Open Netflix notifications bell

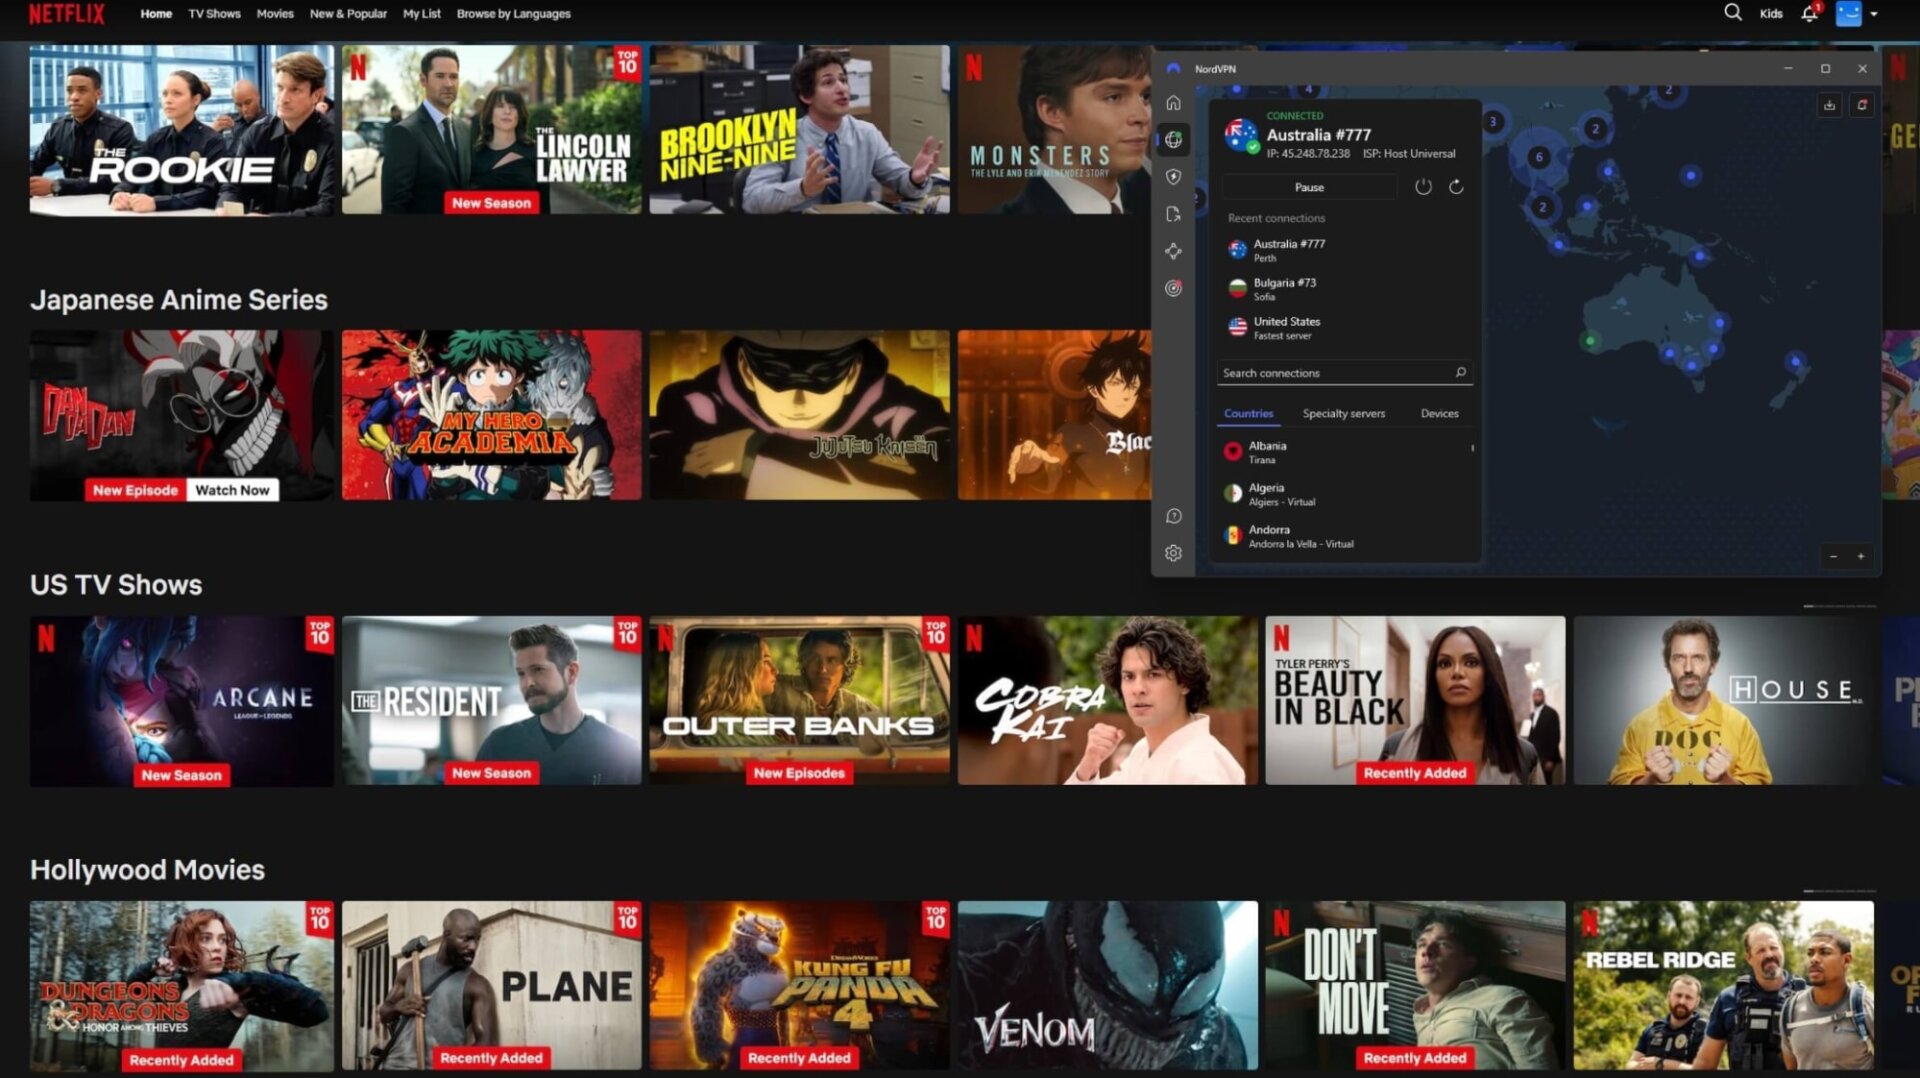click(x=1809, y=13)
